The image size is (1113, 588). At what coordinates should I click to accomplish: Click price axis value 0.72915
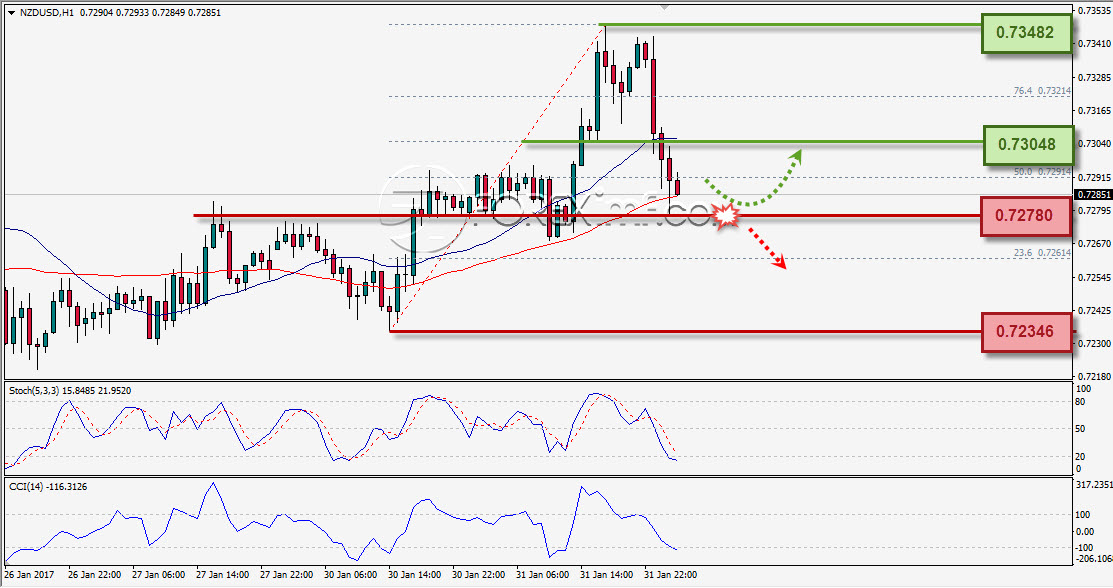tap(1094, 178)
